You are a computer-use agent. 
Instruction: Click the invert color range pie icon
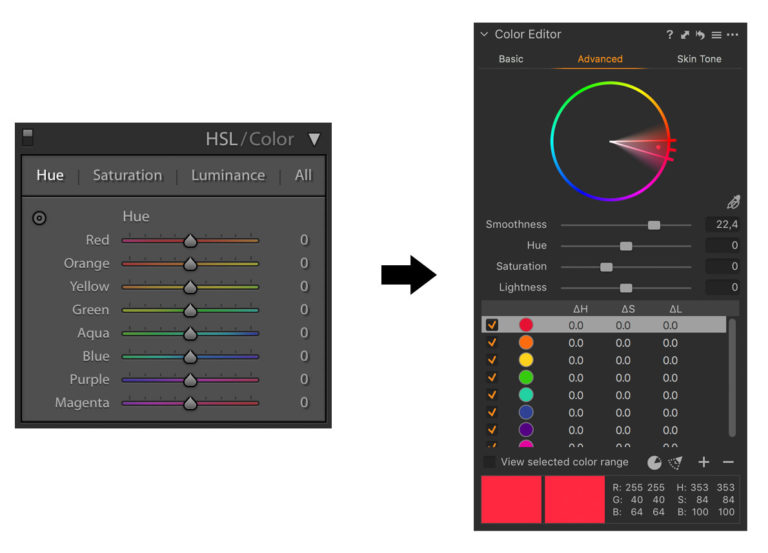tap(654, 462)
